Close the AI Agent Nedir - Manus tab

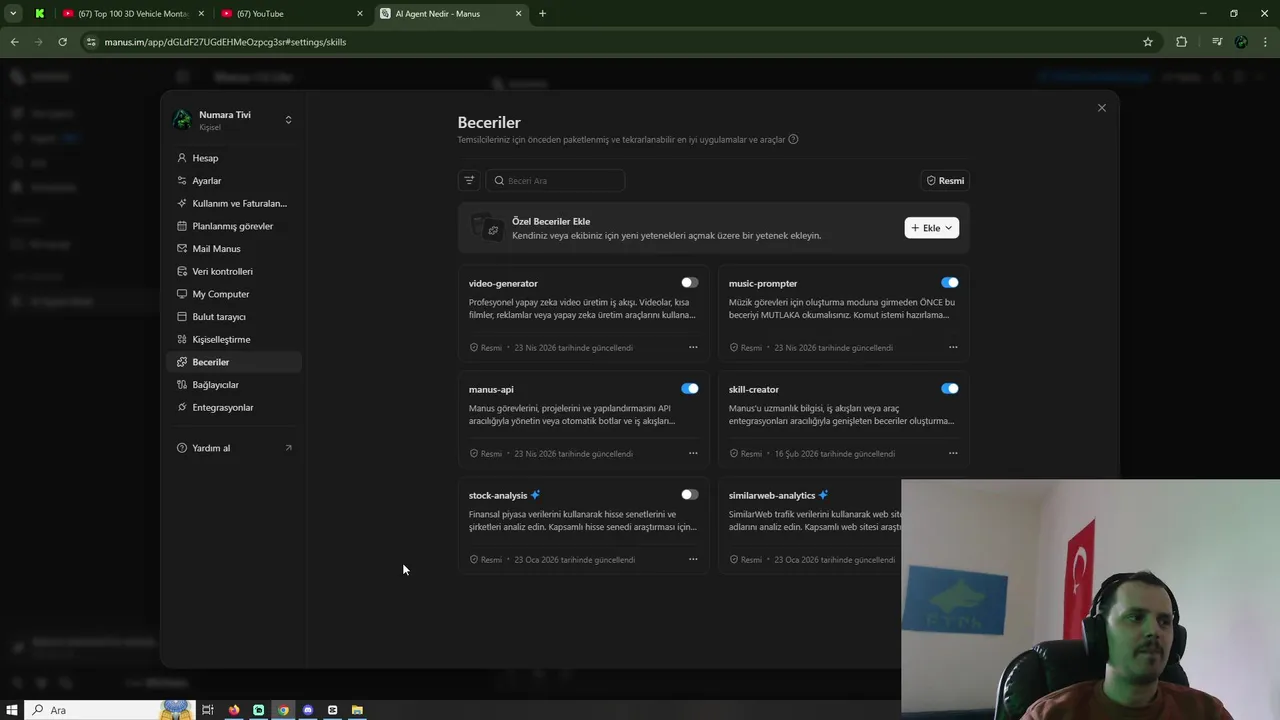[x=518, y=14]
